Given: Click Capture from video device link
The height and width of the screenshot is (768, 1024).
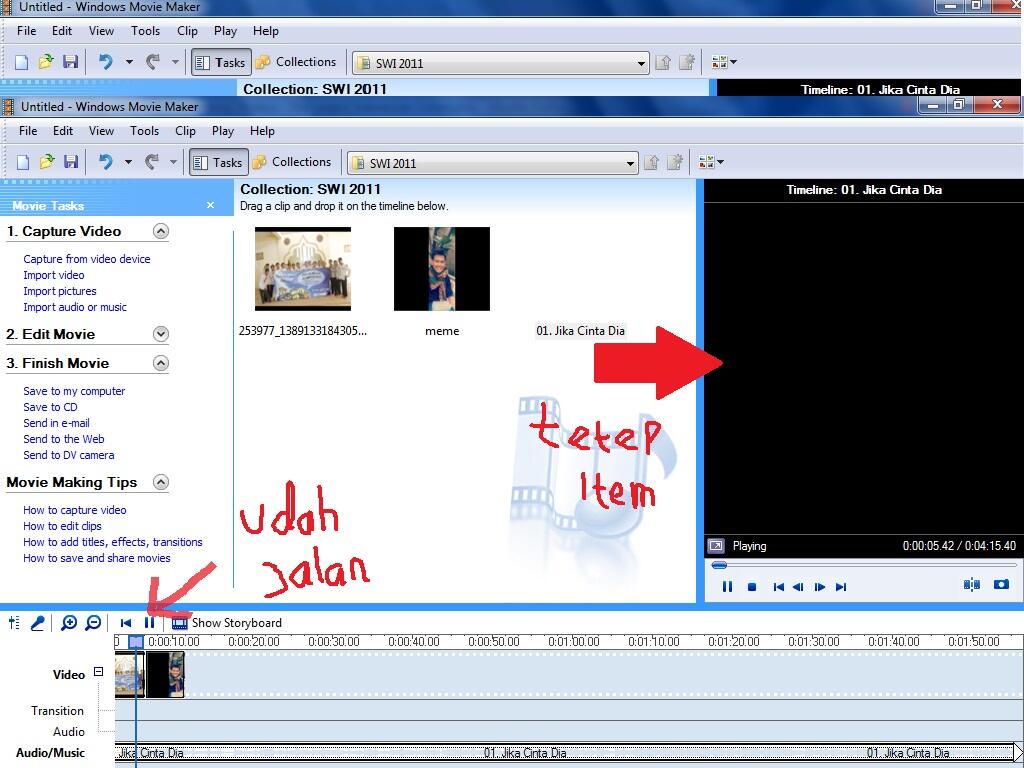Looking at the screenshot, I should coord(87,259).
